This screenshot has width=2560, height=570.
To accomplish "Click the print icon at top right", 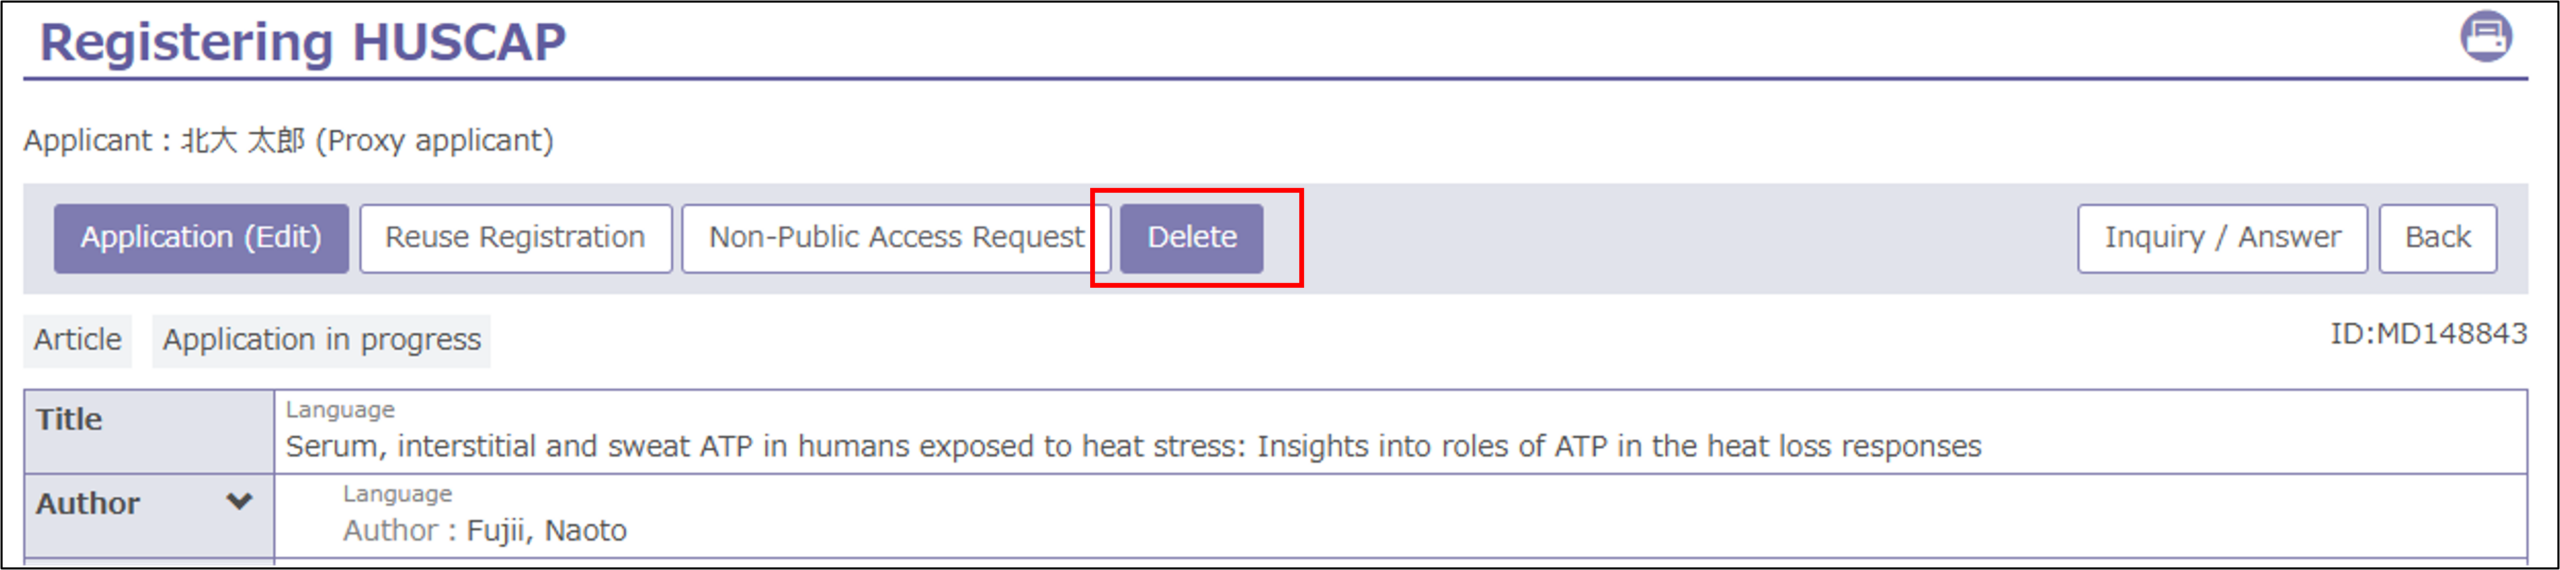I will (x=2486, y=37).
